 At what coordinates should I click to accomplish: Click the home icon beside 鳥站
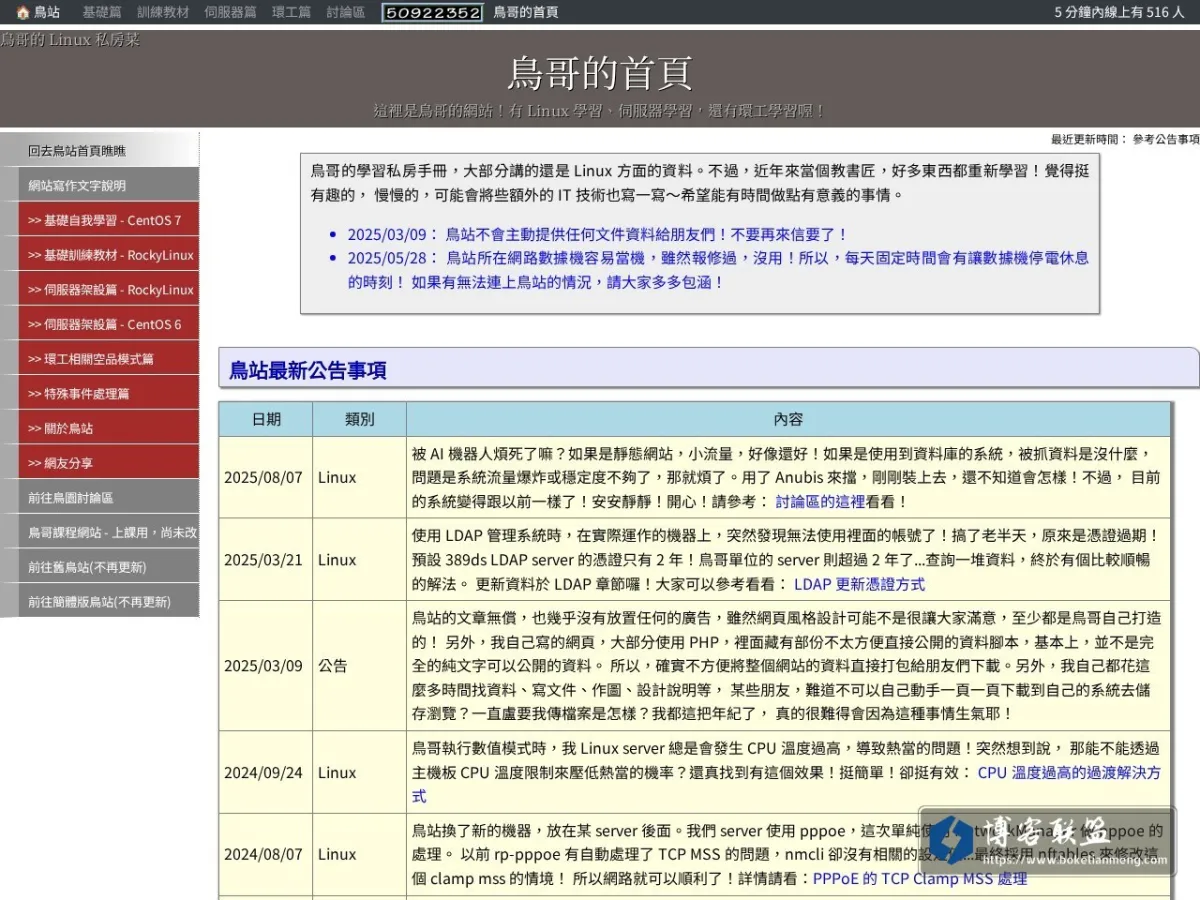23,12
